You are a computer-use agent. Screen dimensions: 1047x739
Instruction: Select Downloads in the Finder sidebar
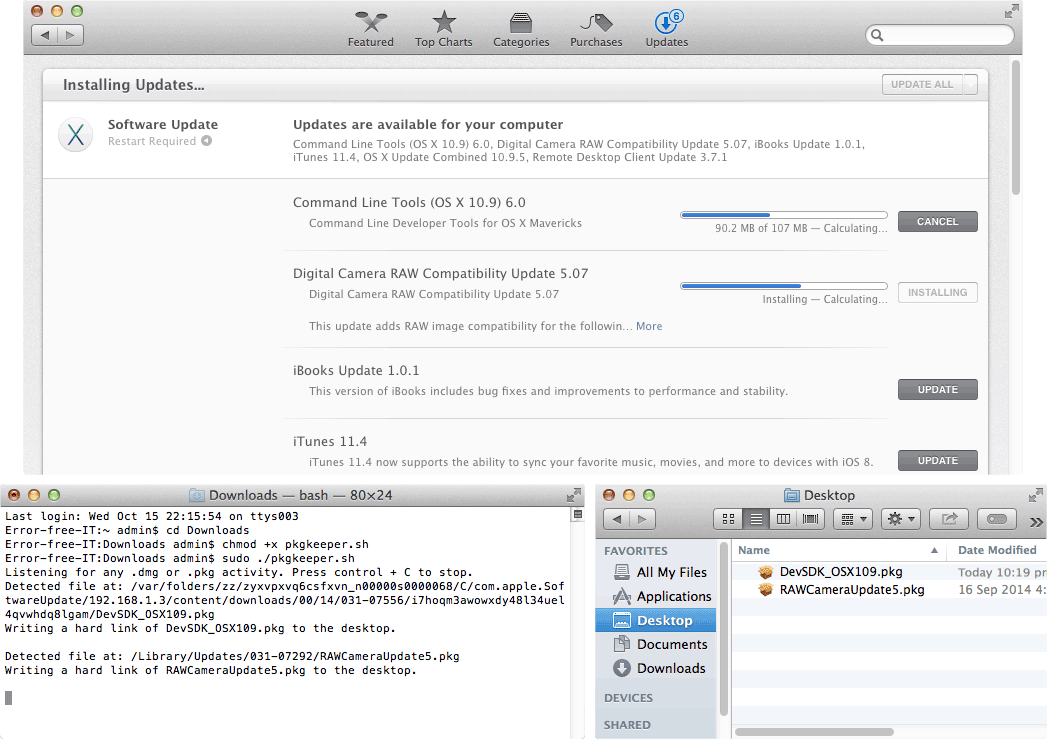coord(671,668)
